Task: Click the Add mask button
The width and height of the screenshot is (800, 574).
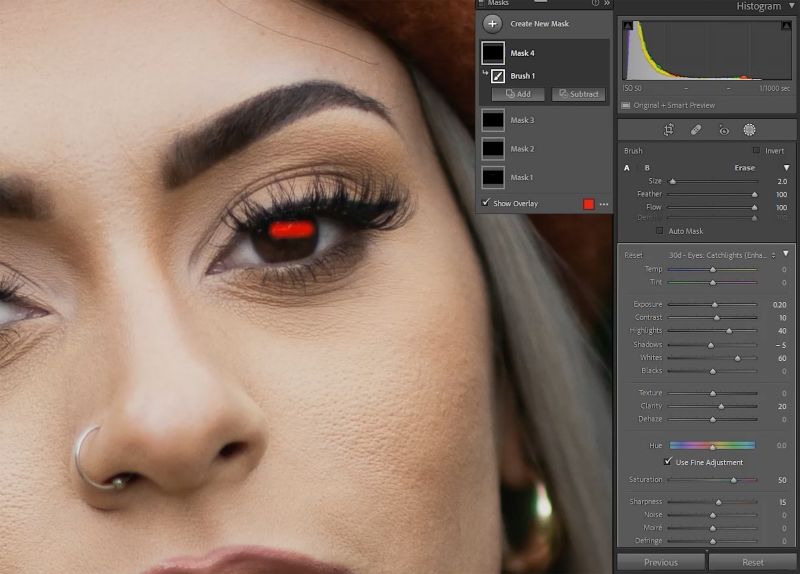Action: pyautogui.click(x=518, y=94)
